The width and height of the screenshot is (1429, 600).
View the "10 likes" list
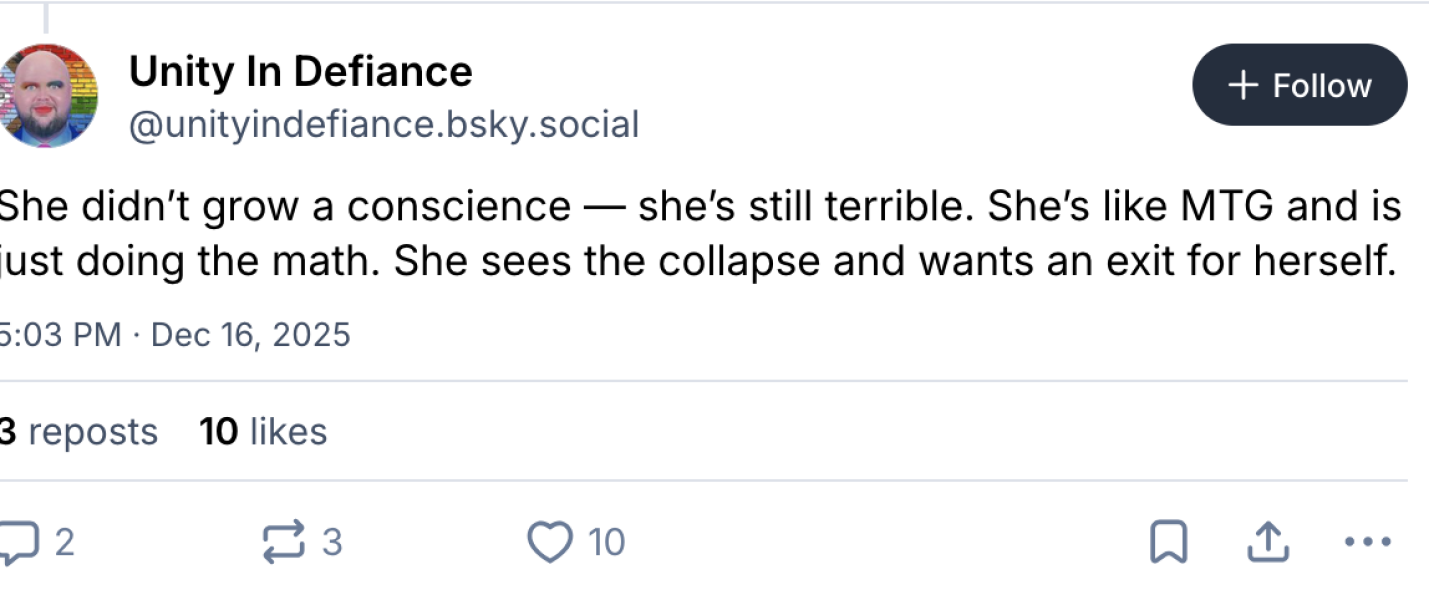pos(263,432)
